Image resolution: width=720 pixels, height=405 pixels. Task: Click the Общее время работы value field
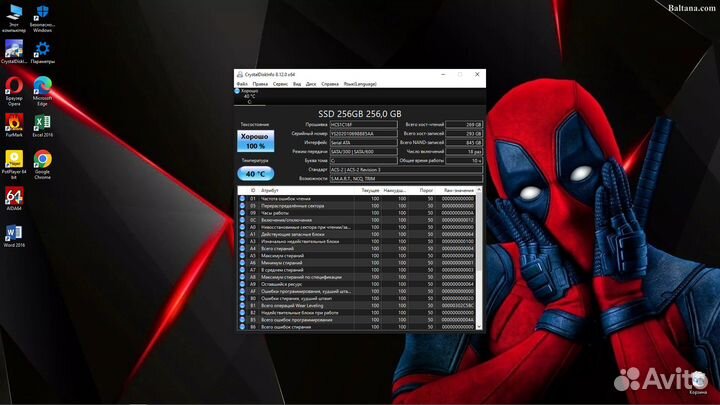click(464, 161)
